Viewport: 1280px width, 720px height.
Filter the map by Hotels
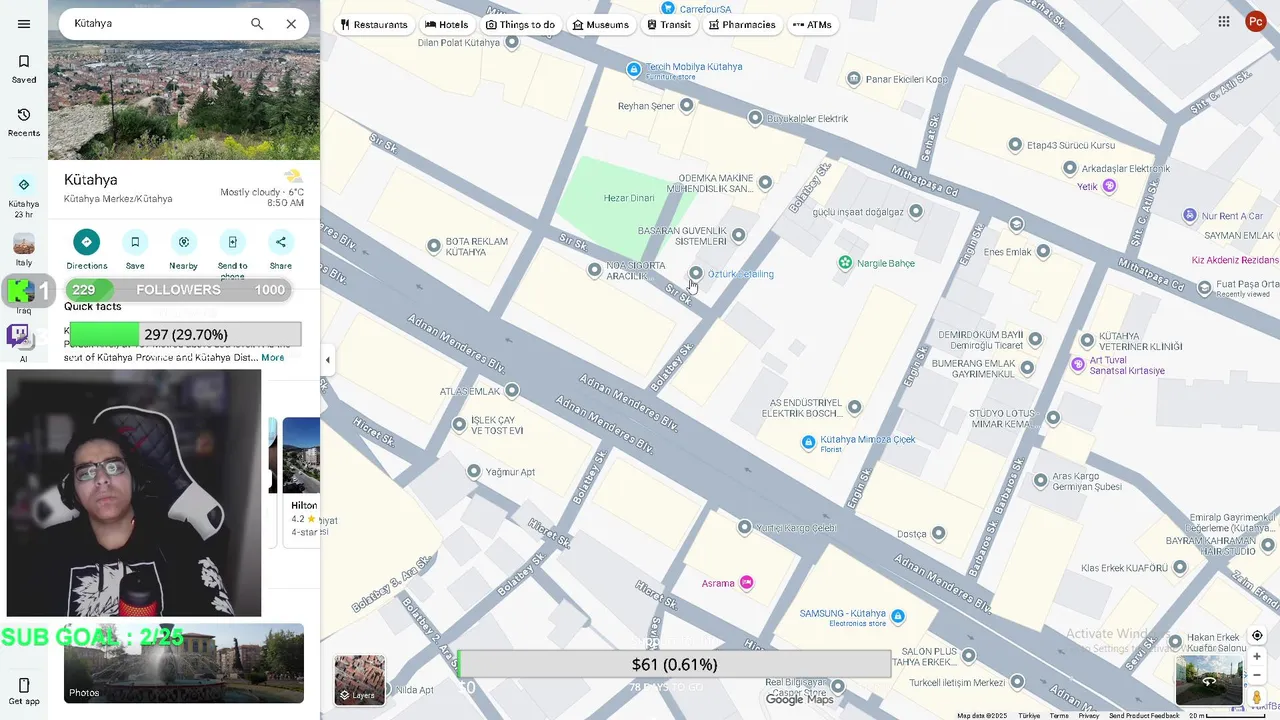446,24
